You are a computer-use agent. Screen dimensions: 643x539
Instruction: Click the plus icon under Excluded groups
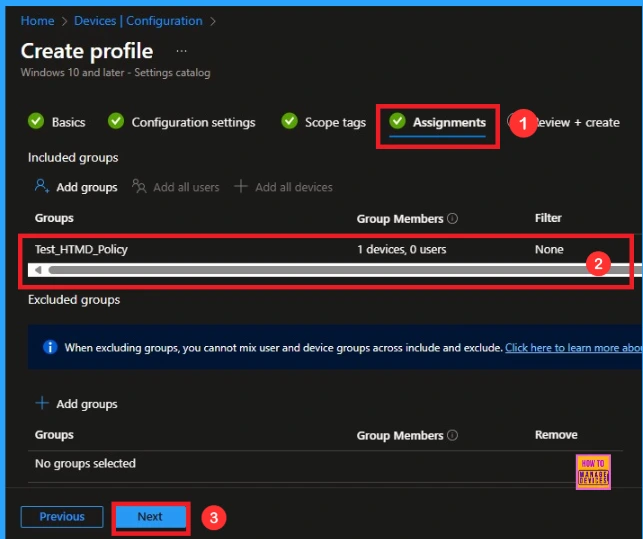click(x=42, y=404)
